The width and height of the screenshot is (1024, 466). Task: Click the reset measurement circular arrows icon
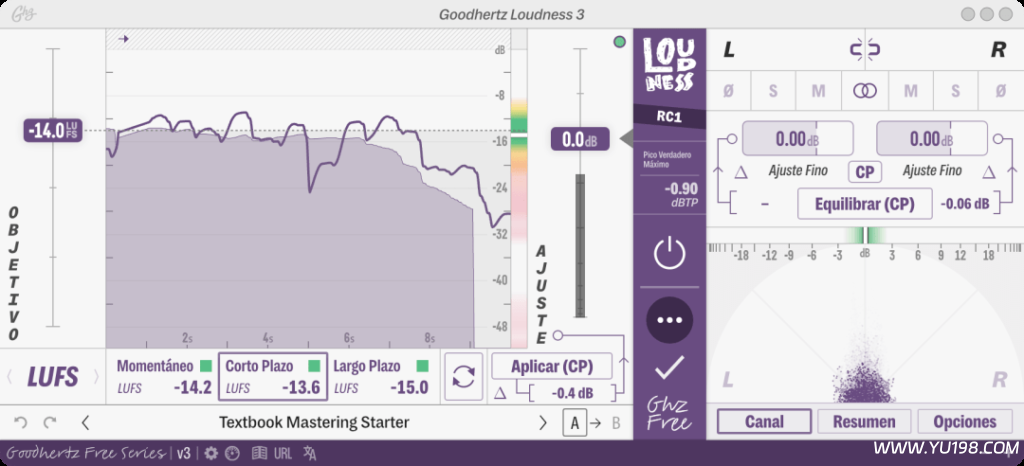(x=464, y=377)
